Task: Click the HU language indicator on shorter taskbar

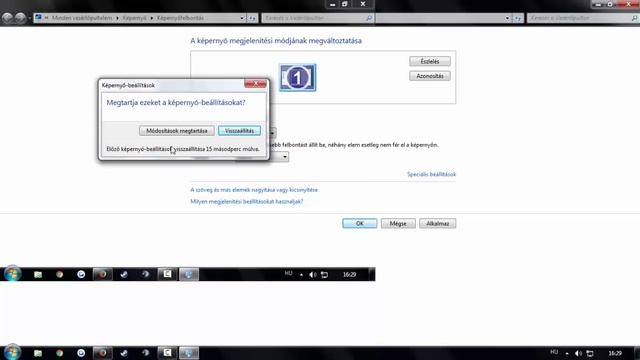Action: pyautogui.click(x=289, y=273)
